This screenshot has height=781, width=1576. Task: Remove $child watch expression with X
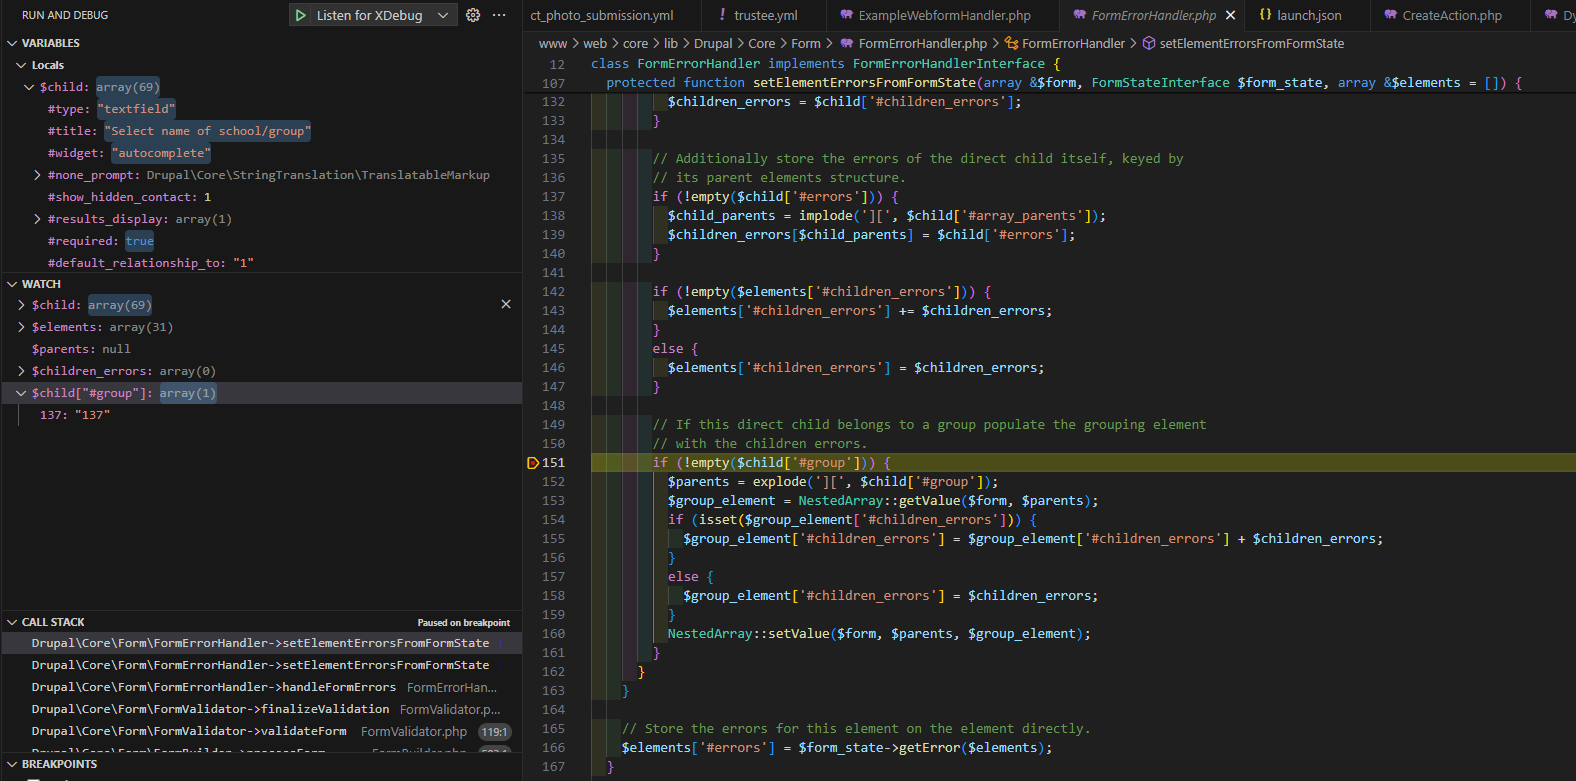[506, 304]
